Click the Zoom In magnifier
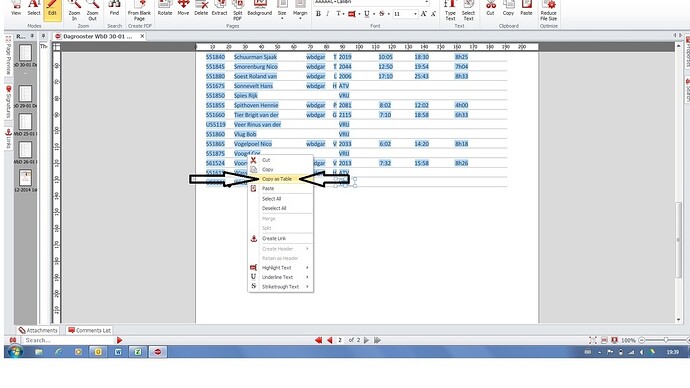 74,11
